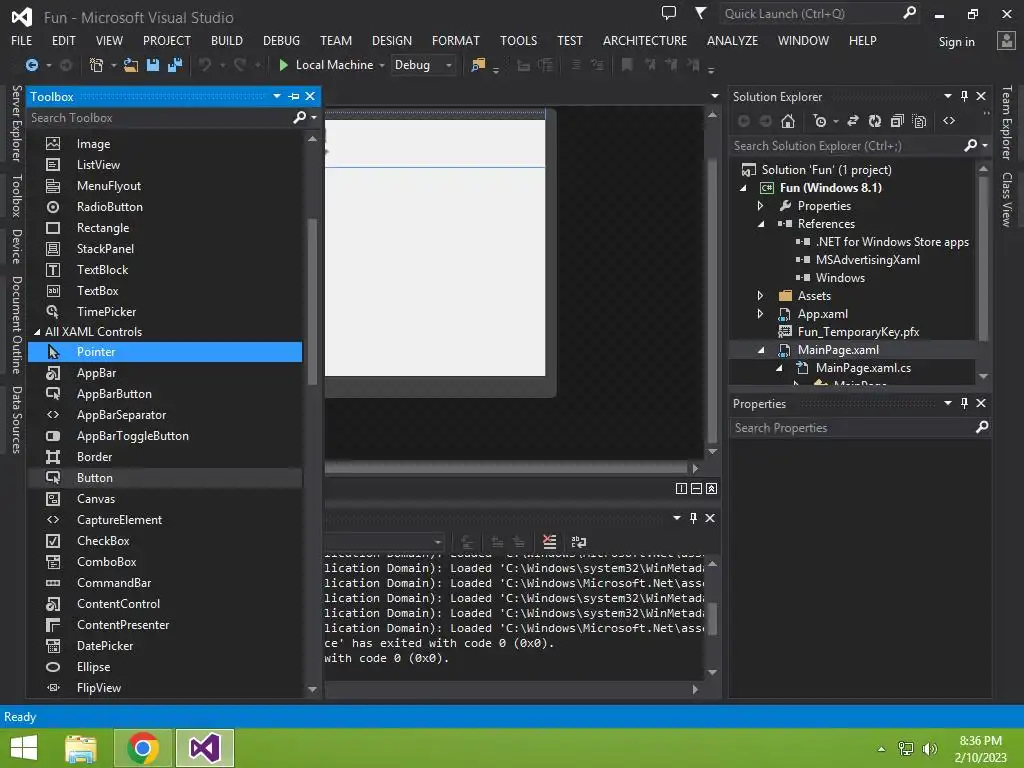Click the Find in Files toolbar icon
1024x768 pixels.
coord(478,65)
